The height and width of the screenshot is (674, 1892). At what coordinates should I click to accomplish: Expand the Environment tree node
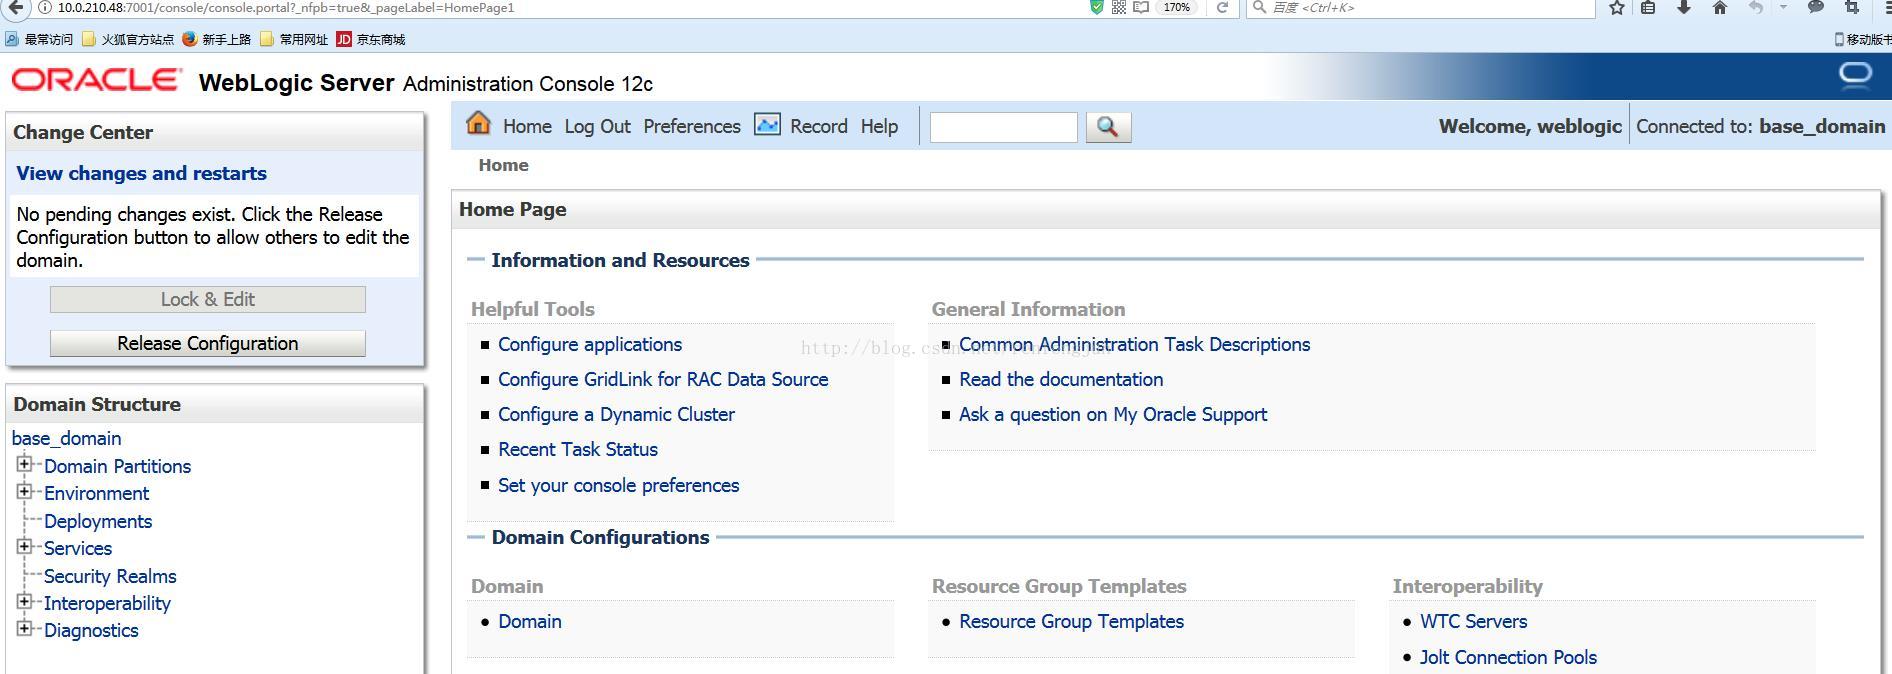tap(24, 491)
